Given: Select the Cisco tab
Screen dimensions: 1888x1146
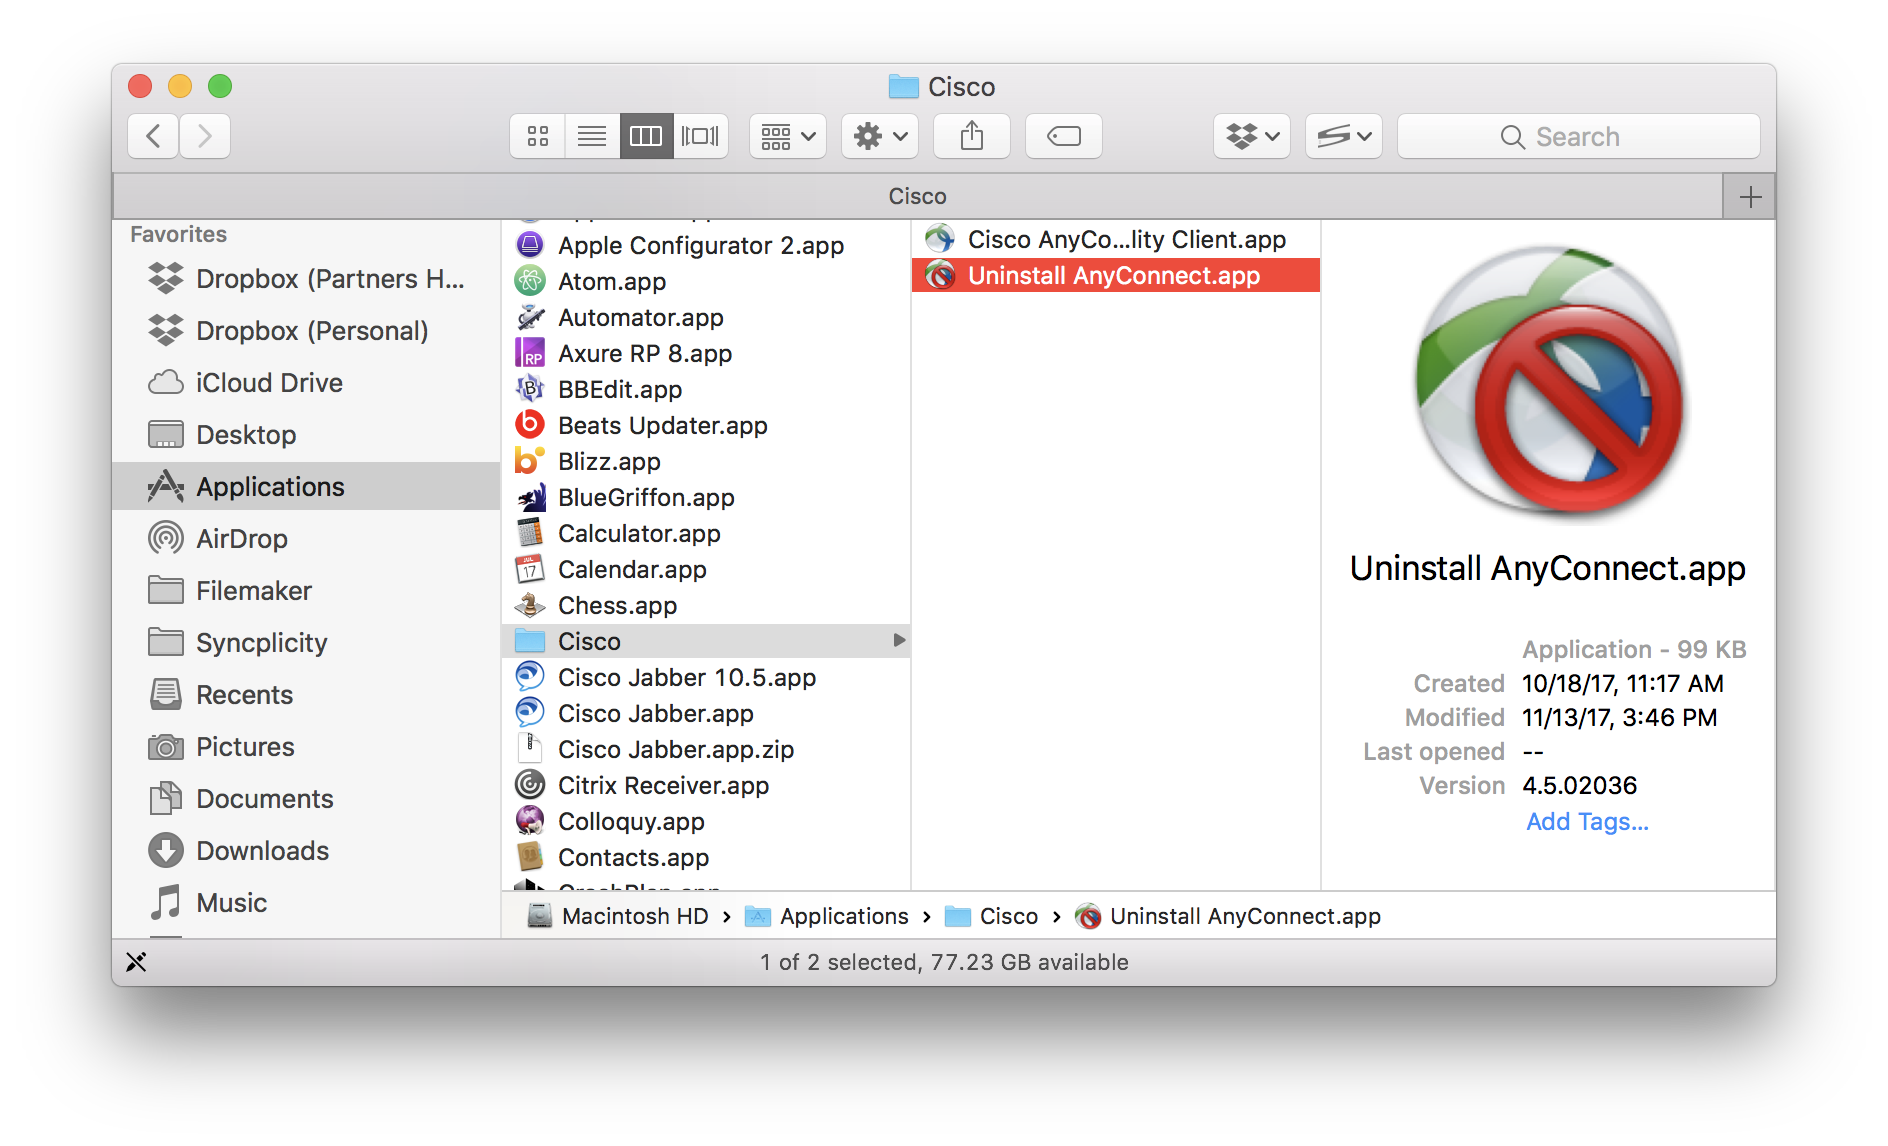Looking at the screenshot, I should pos(918,197).
